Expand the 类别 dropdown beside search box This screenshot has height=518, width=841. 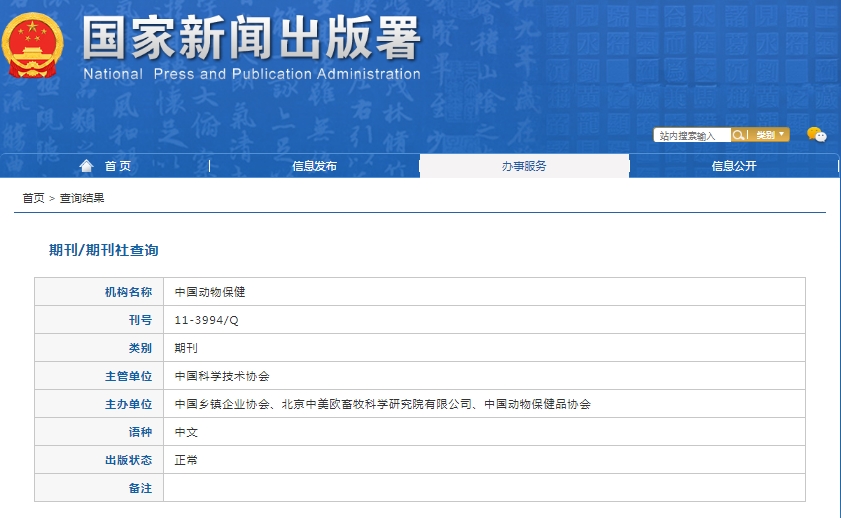769,135
